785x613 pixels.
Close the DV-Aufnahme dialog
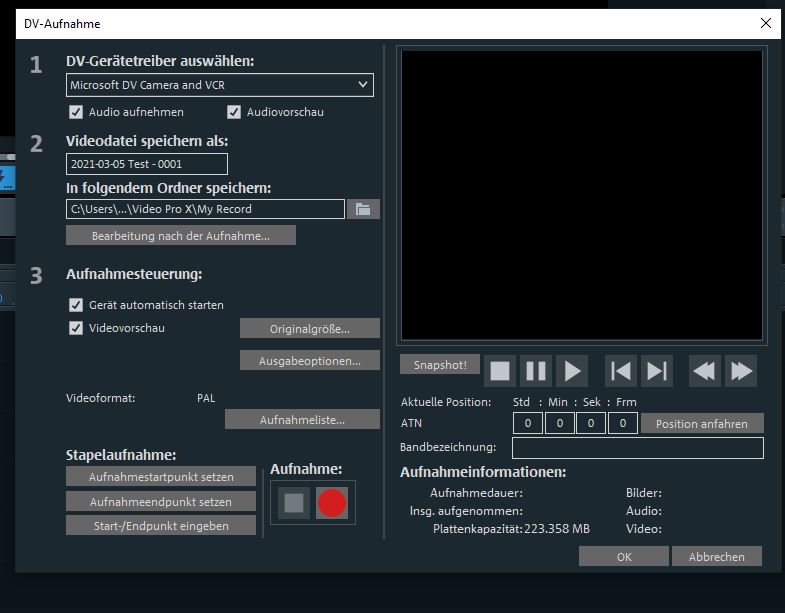coord(765,23)
